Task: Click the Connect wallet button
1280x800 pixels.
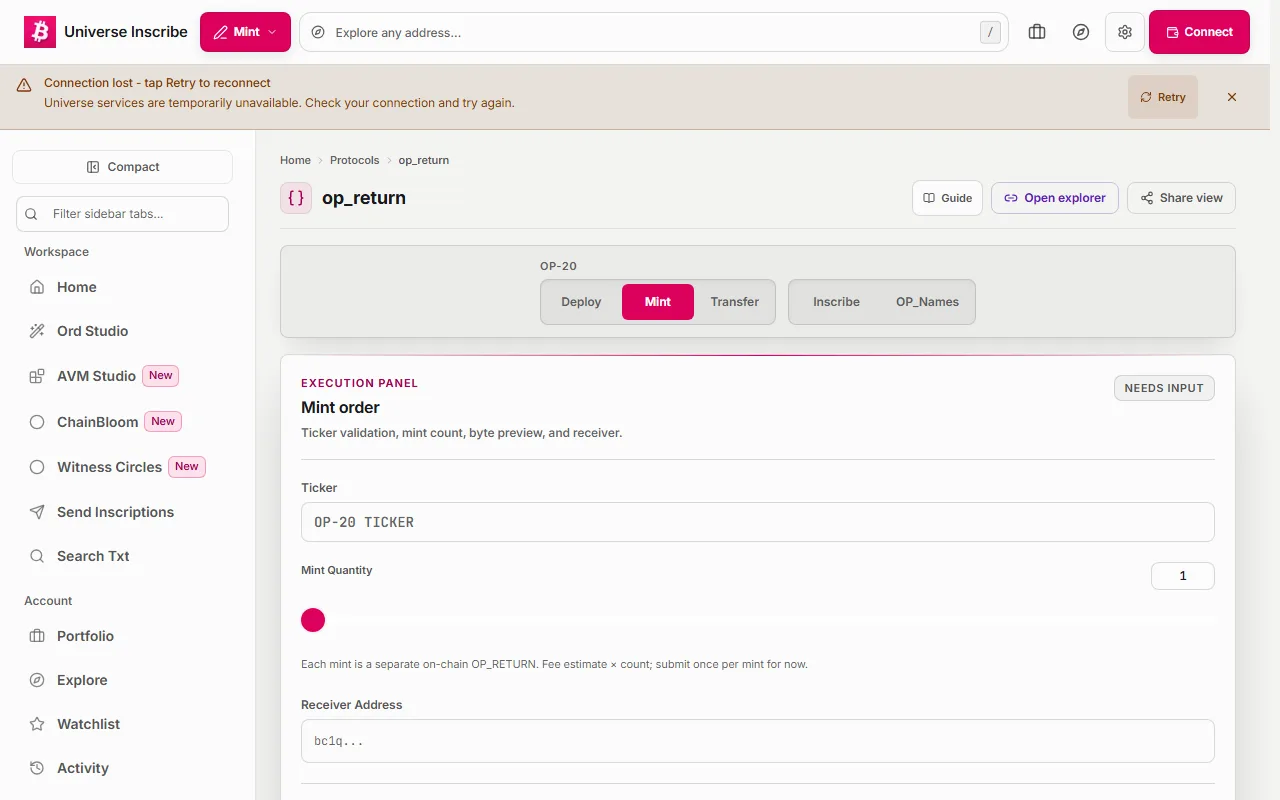Action: [1199, 32]
